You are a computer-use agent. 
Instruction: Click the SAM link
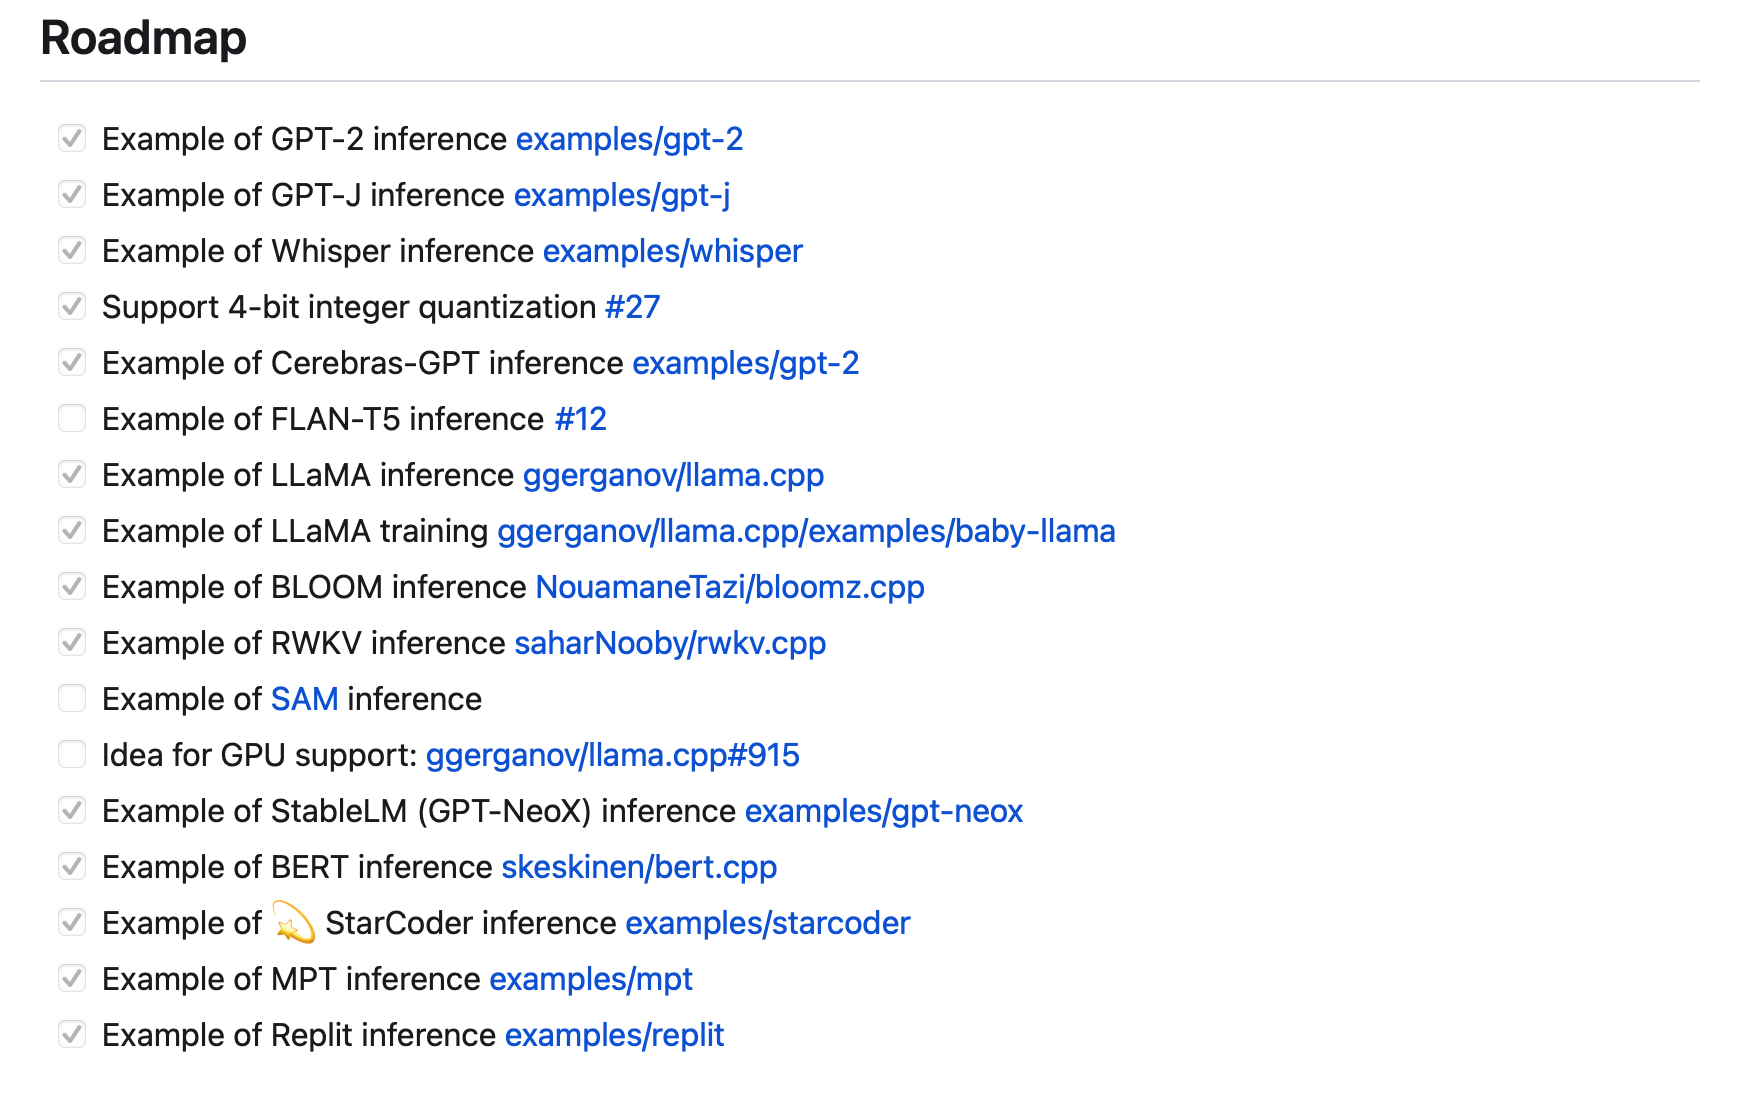click(x=304, y=699)
